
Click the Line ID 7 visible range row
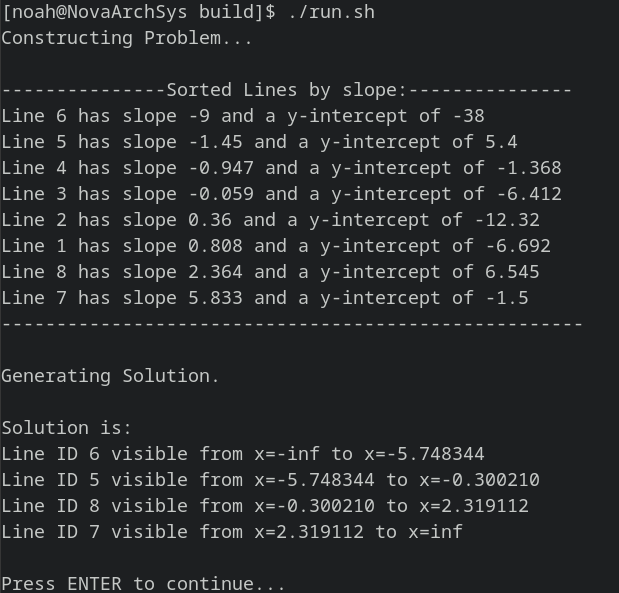click(x=232, y=532)
